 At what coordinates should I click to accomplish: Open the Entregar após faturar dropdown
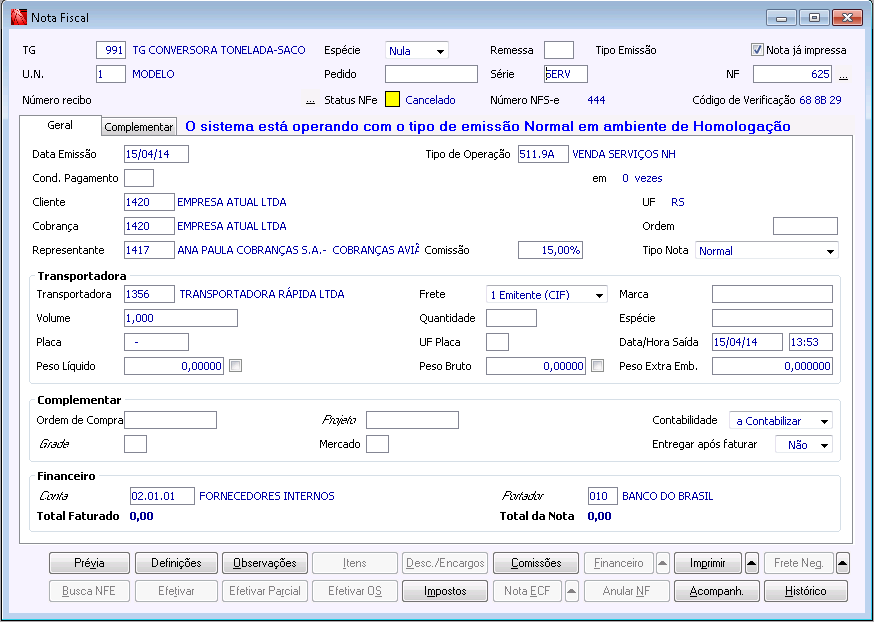[804, 445]
